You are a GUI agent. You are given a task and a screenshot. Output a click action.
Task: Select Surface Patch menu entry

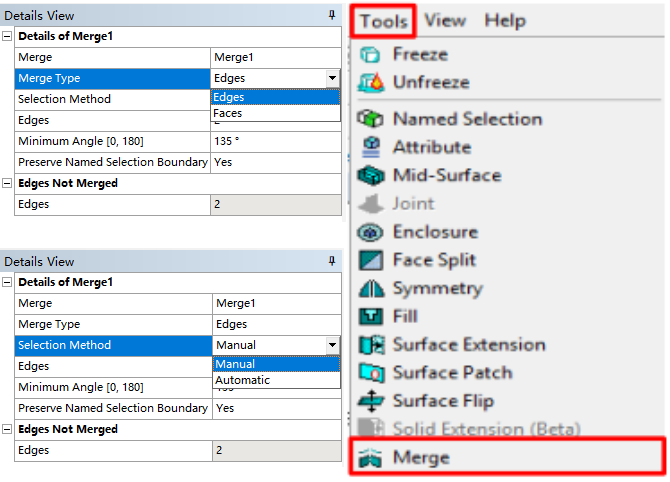453,373
